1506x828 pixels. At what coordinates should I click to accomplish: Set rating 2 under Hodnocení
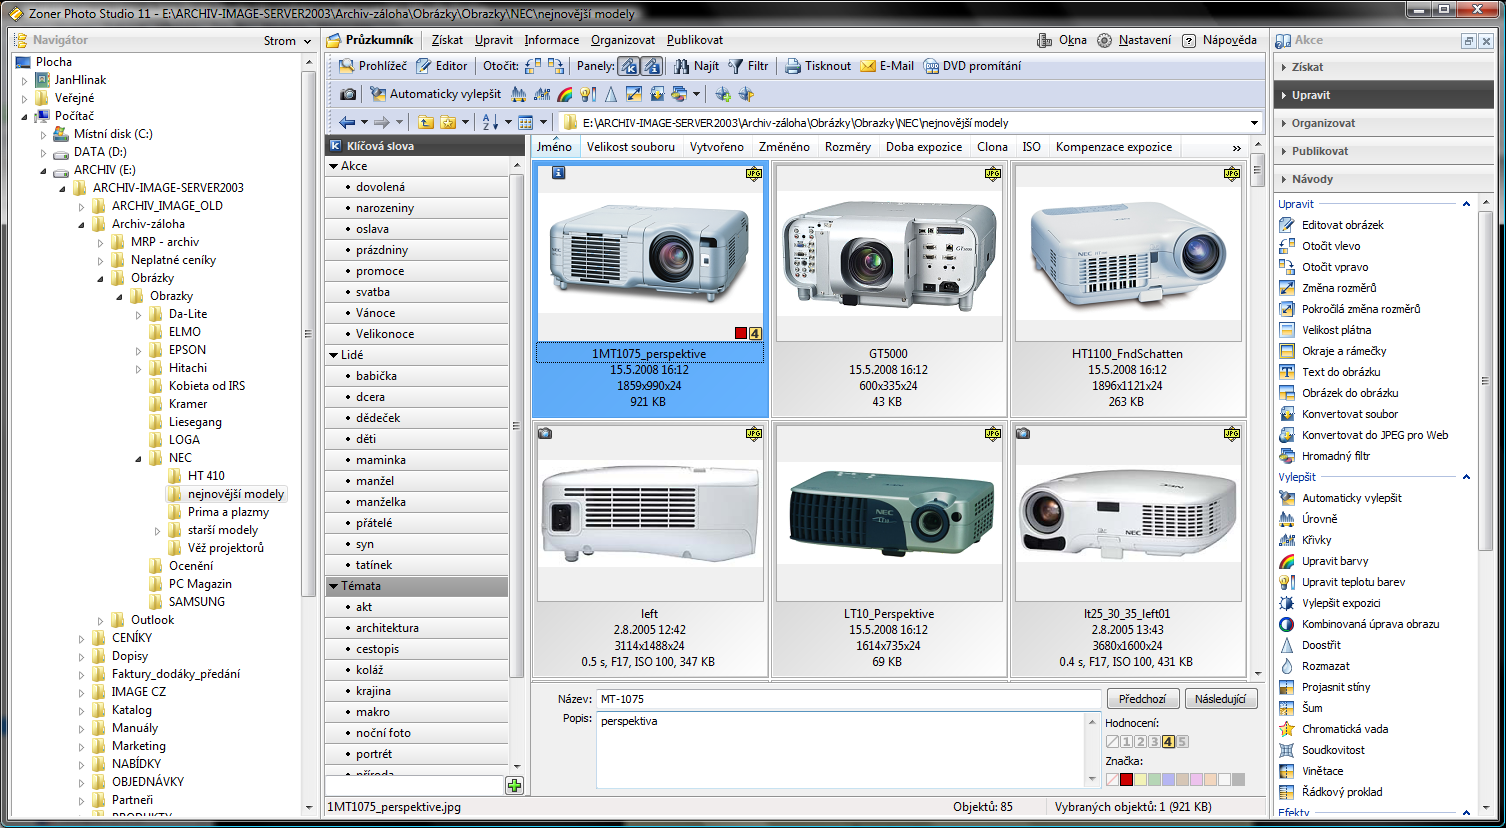[x=1140, y=742]
